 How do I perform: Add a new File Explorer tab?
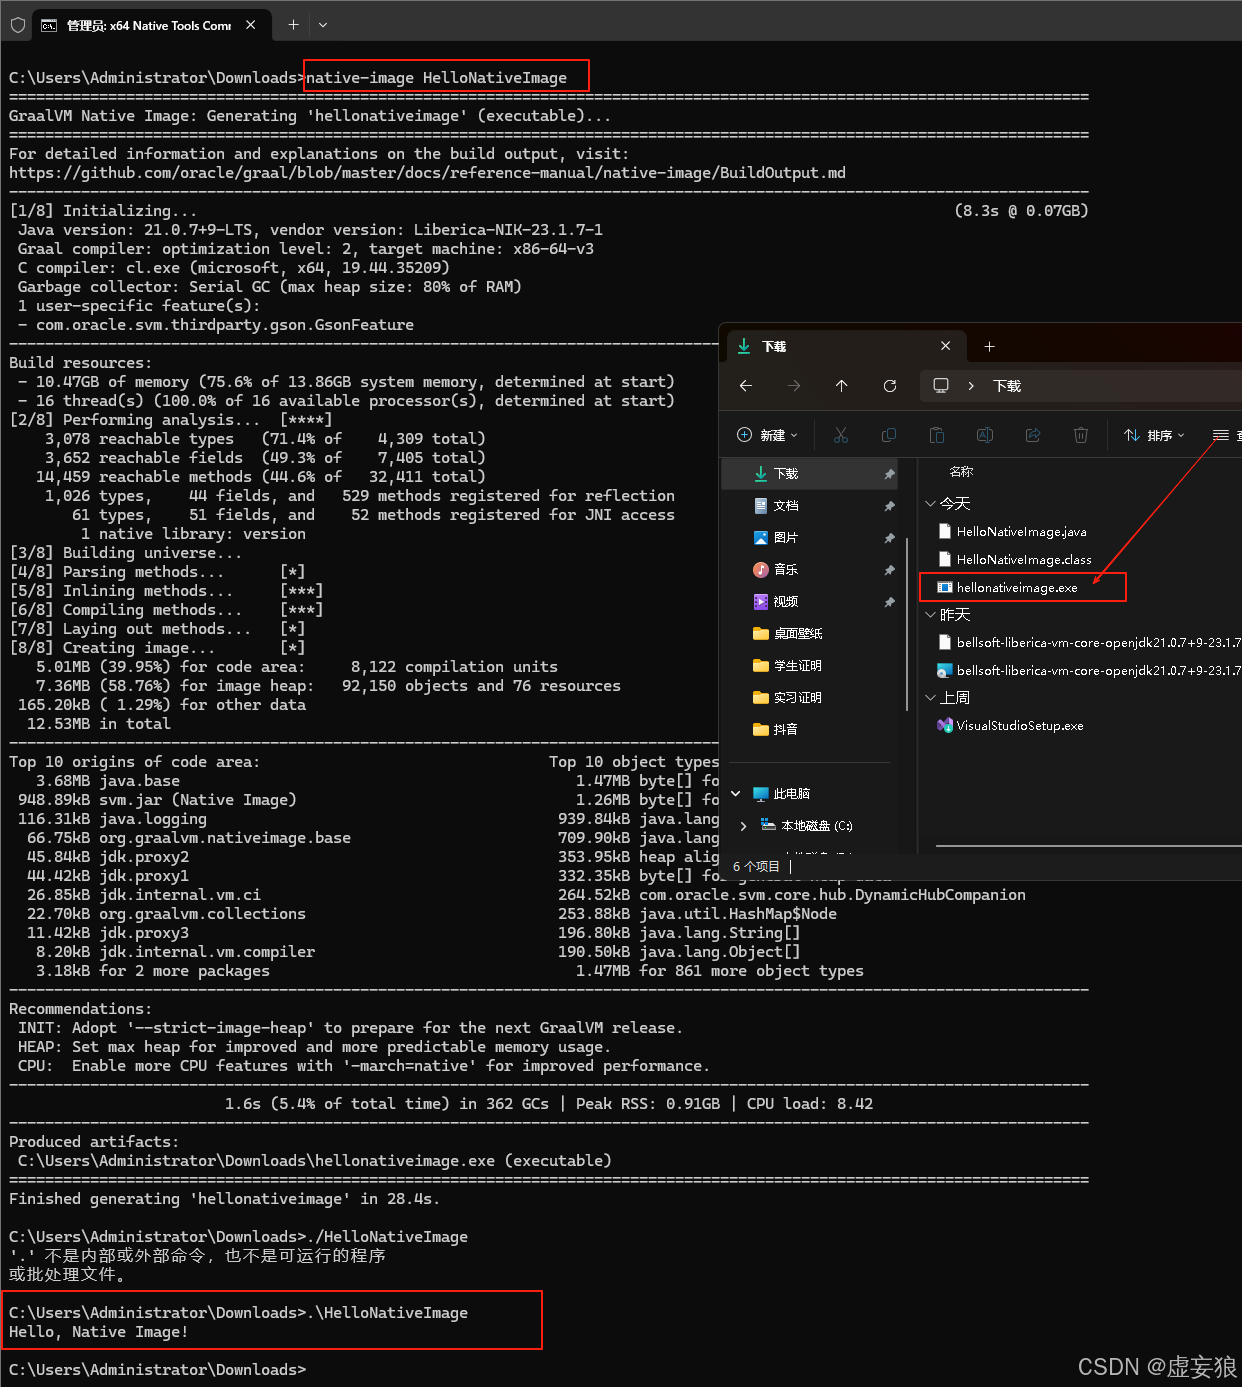coord(989,346)
